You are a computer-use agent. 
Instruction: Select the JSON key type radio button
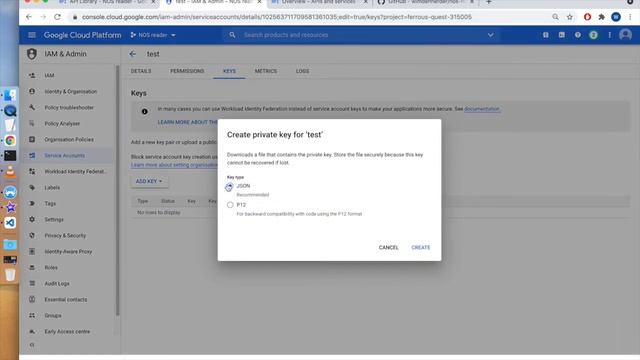(229, 187)
